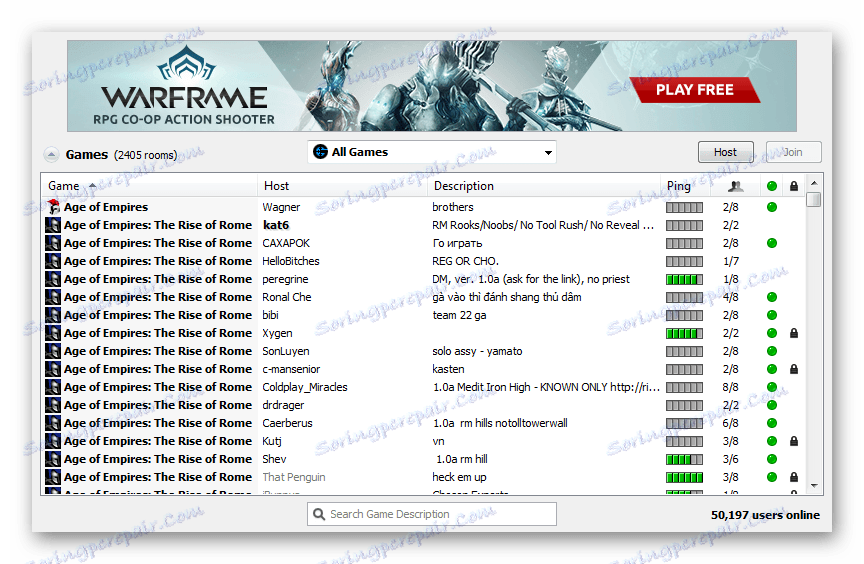Click the scrollbar down arrow
This screenshot has width=864, height=564.
click(x=814, y=486)
